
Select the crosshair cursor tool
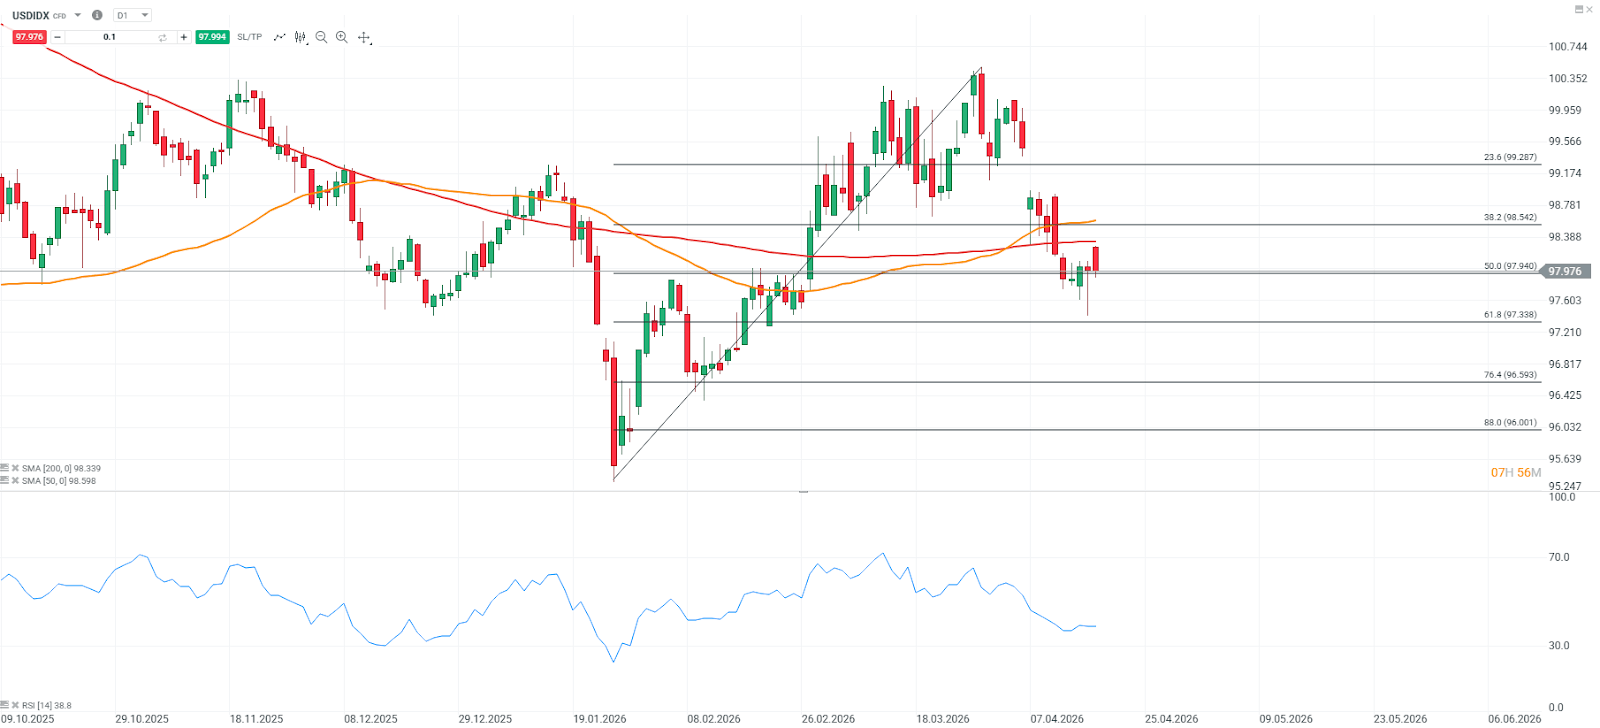364,37
